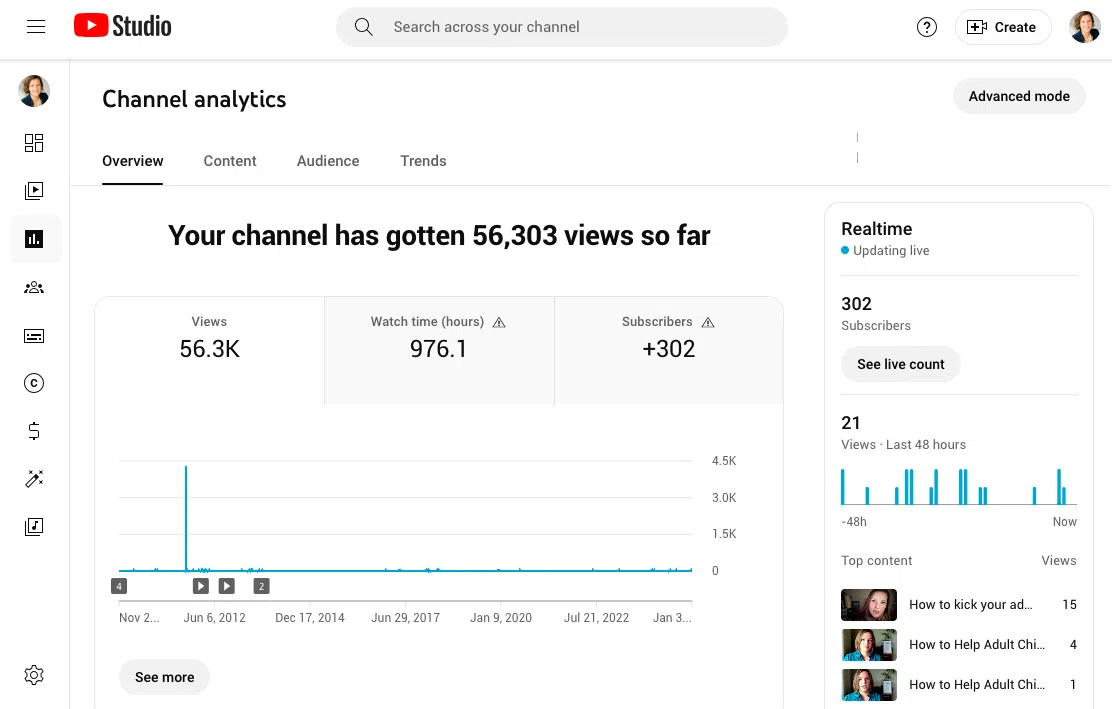Select the Subtitles icon in the sidebar
The height and width of the screenshot is (709, 1112).
click(x=34, y=335)
